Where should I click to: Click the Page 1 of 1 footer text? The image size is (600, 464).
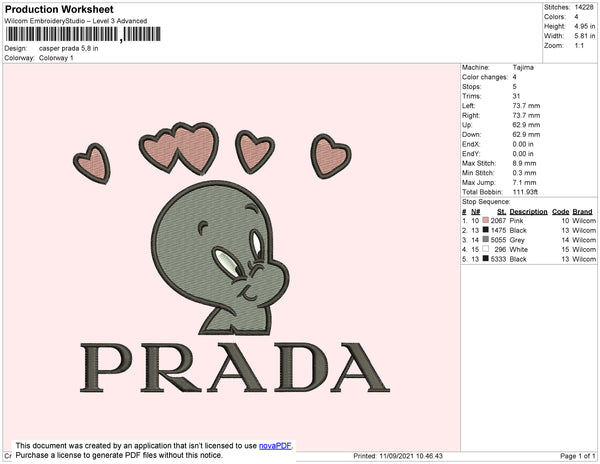(578, 456)
